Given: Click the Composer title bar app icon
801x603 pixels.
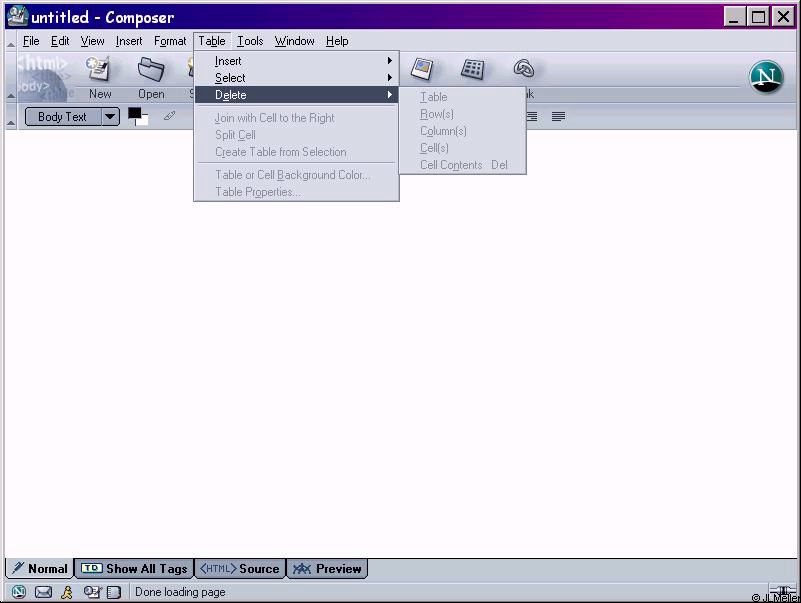Looking at the screenshot, I should [x=17, y=16].
